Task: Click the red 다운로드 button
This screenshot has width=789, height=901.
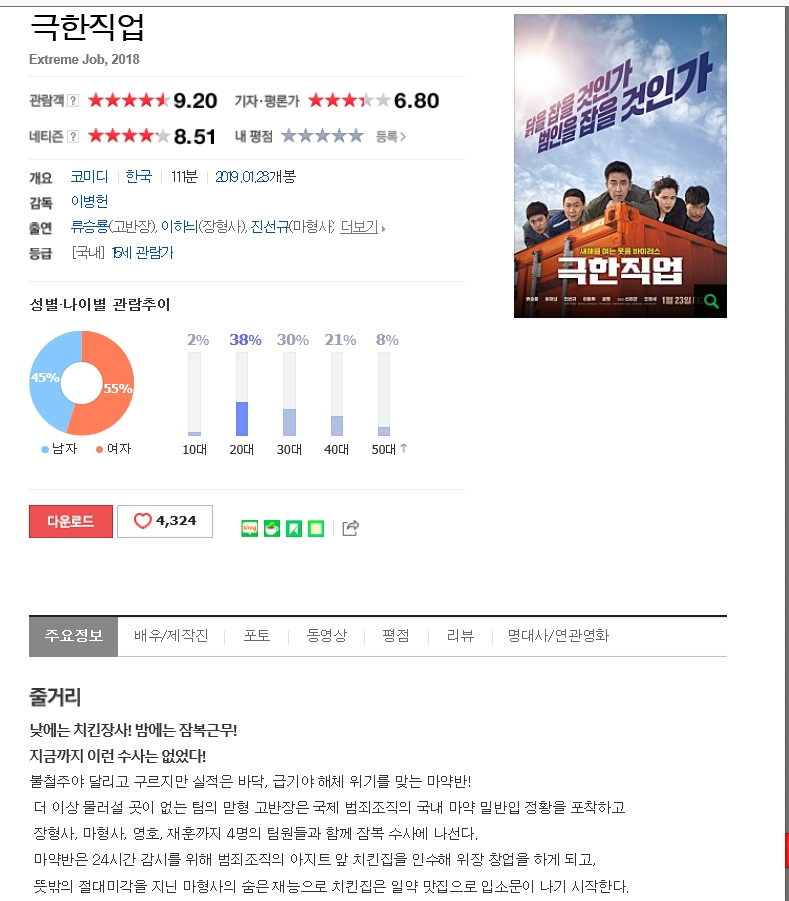Action: coord(71,521)
